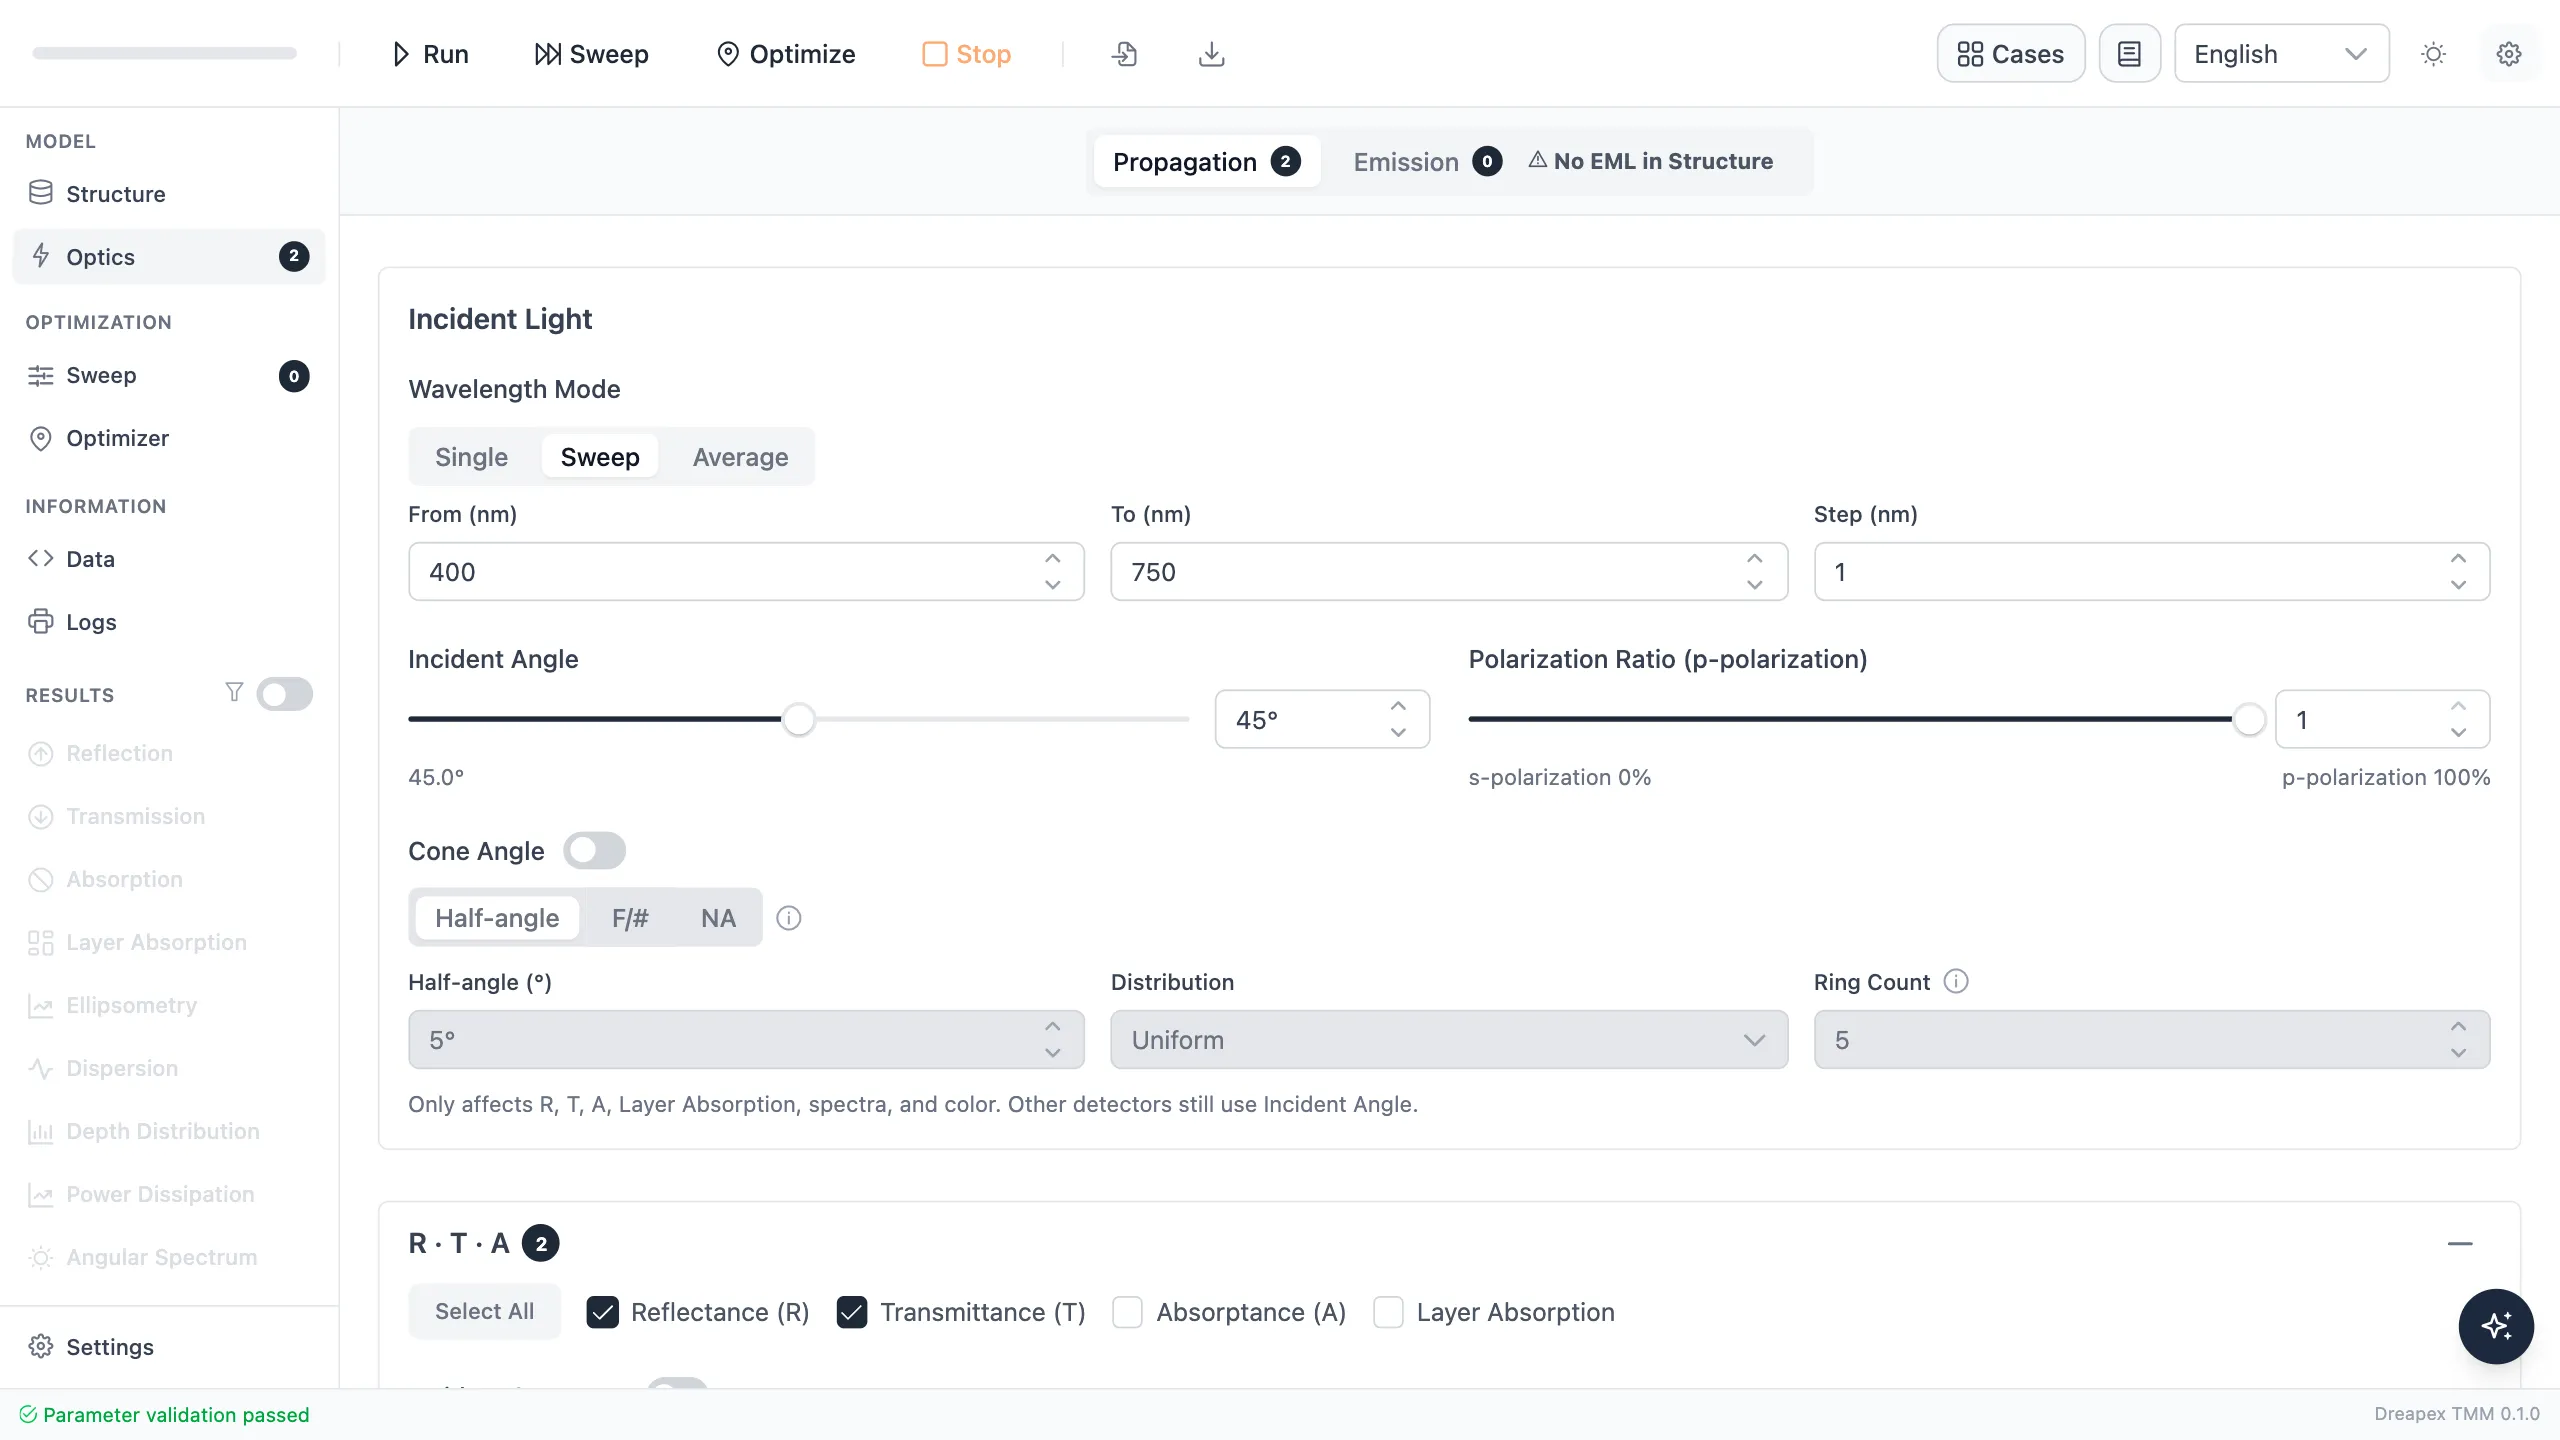Click the Cone Angle info icon

pos(789,918)
